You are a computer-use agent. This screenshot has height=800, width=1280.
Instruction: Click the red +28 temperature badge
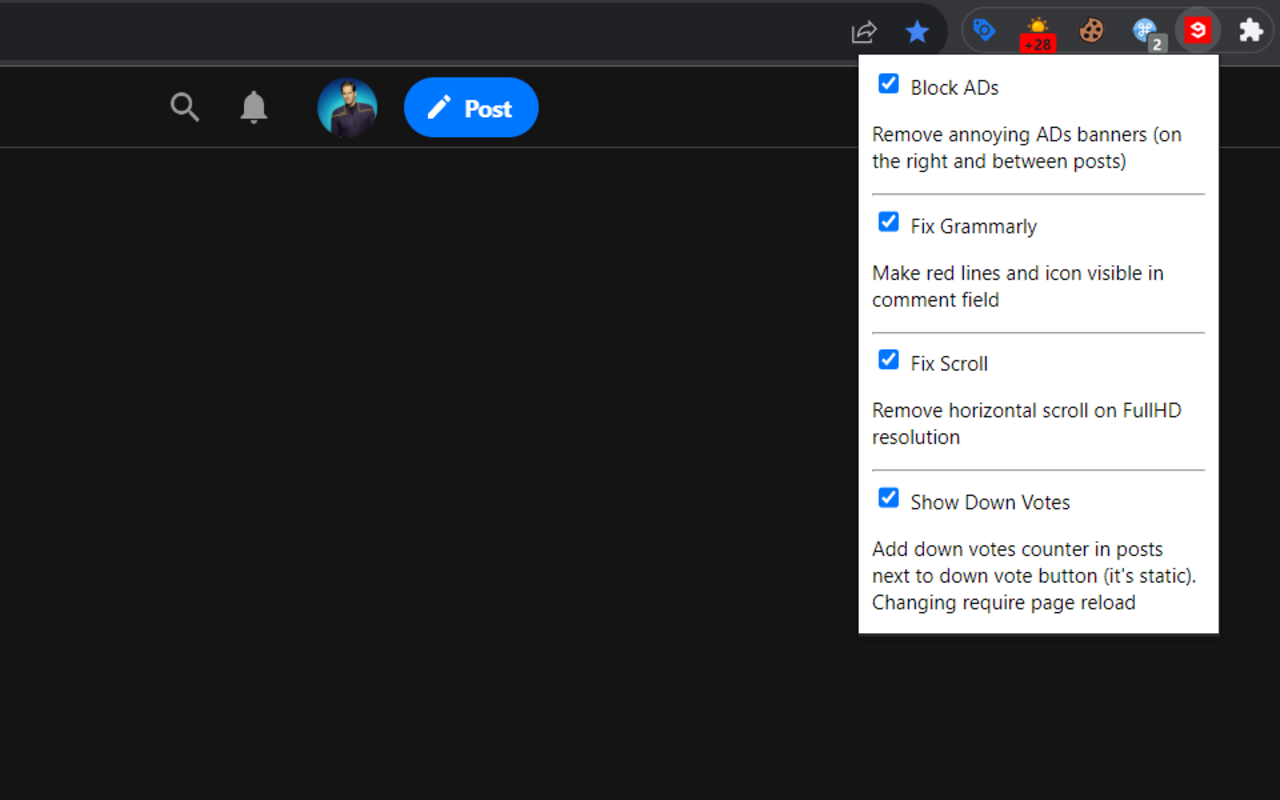1038,42
